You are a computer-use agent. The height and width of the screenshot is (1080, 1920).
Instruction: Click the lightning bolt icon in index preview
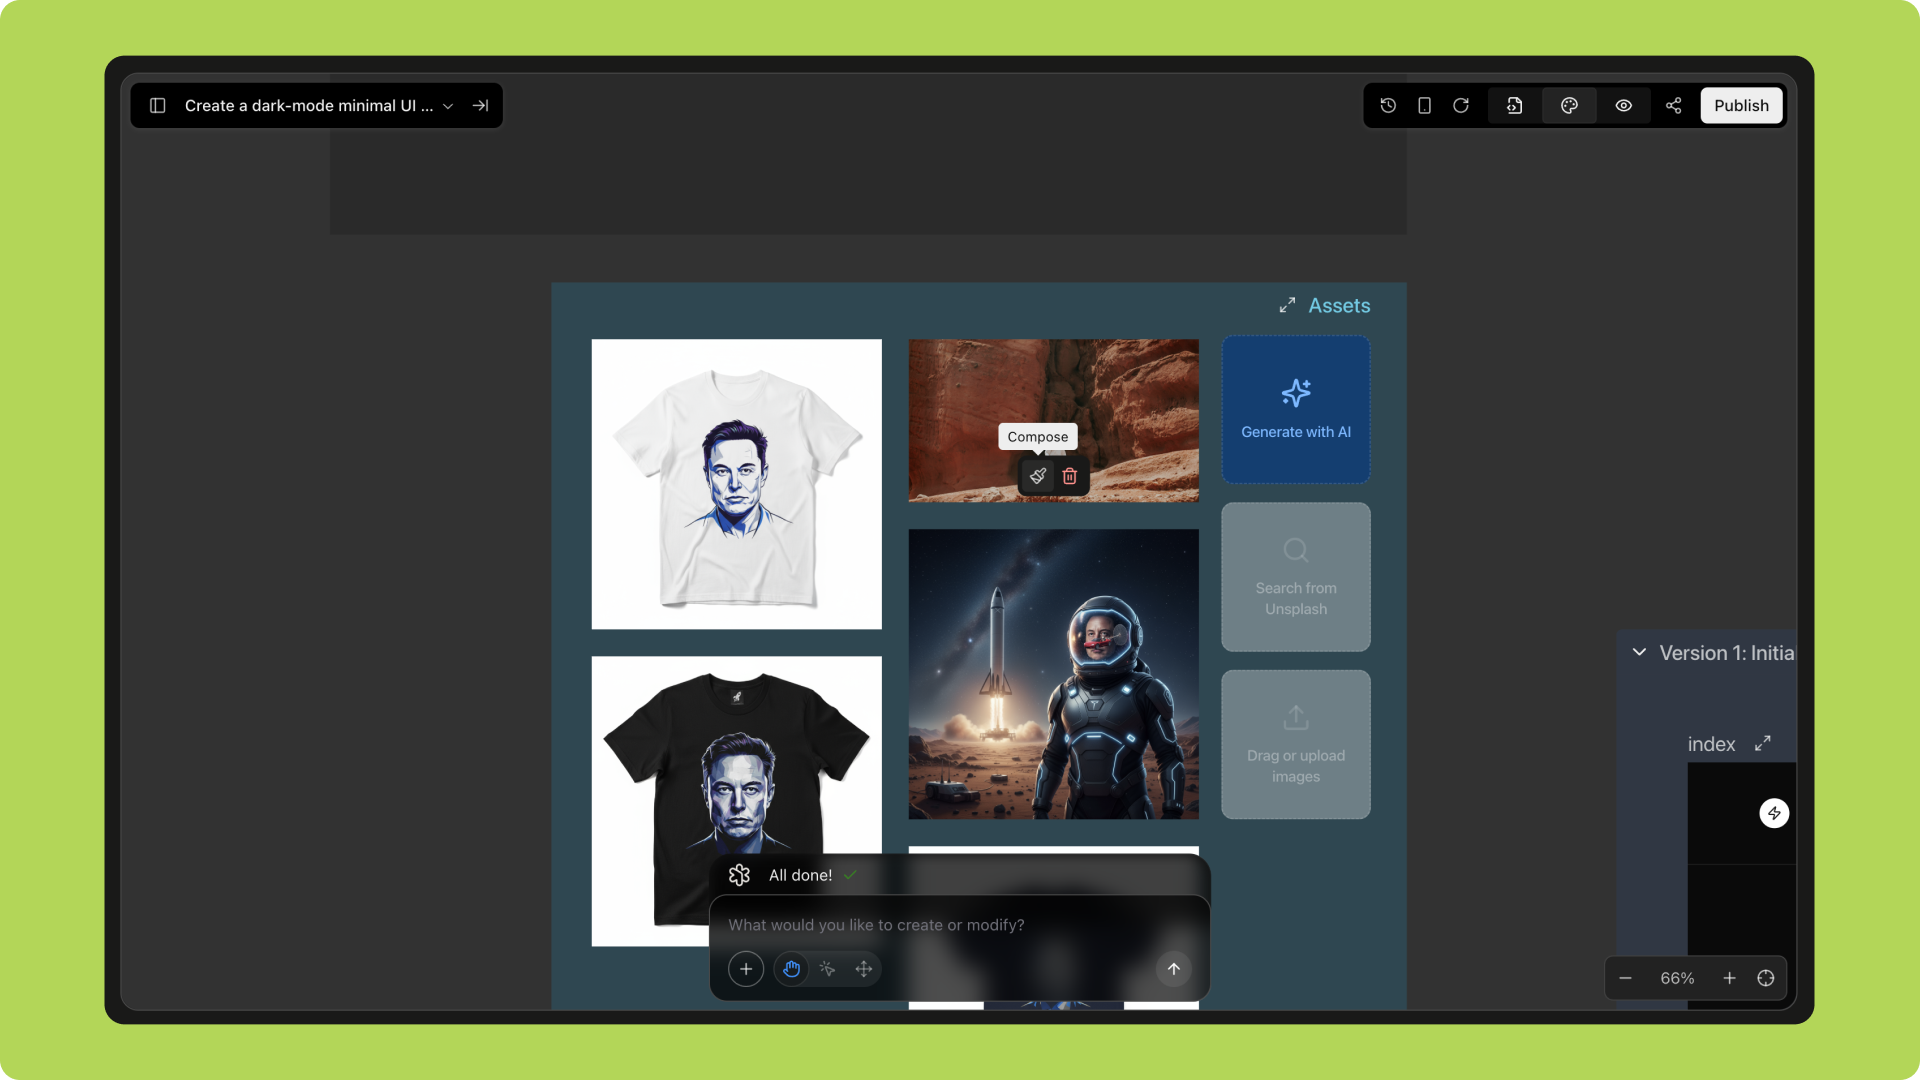(1774, 813)
